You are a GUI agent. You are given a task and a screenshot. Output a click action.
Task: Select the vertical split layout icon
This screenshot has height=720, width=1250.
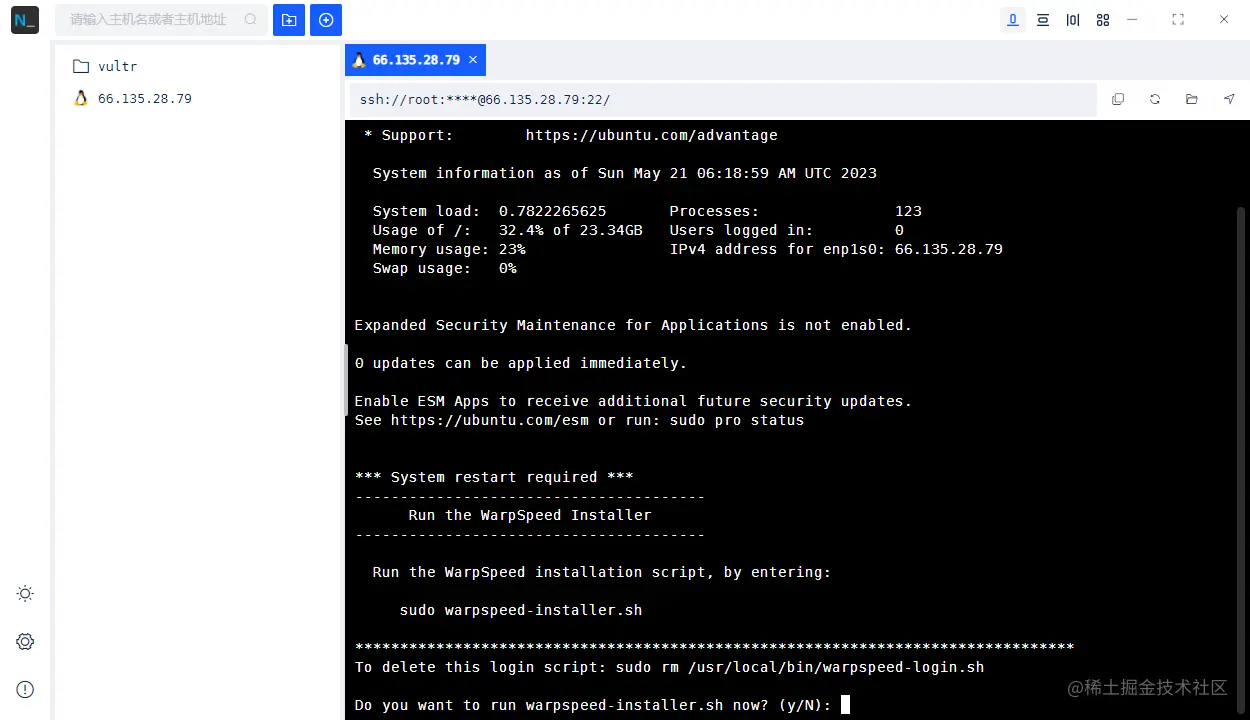click(x=1073, y=20)
